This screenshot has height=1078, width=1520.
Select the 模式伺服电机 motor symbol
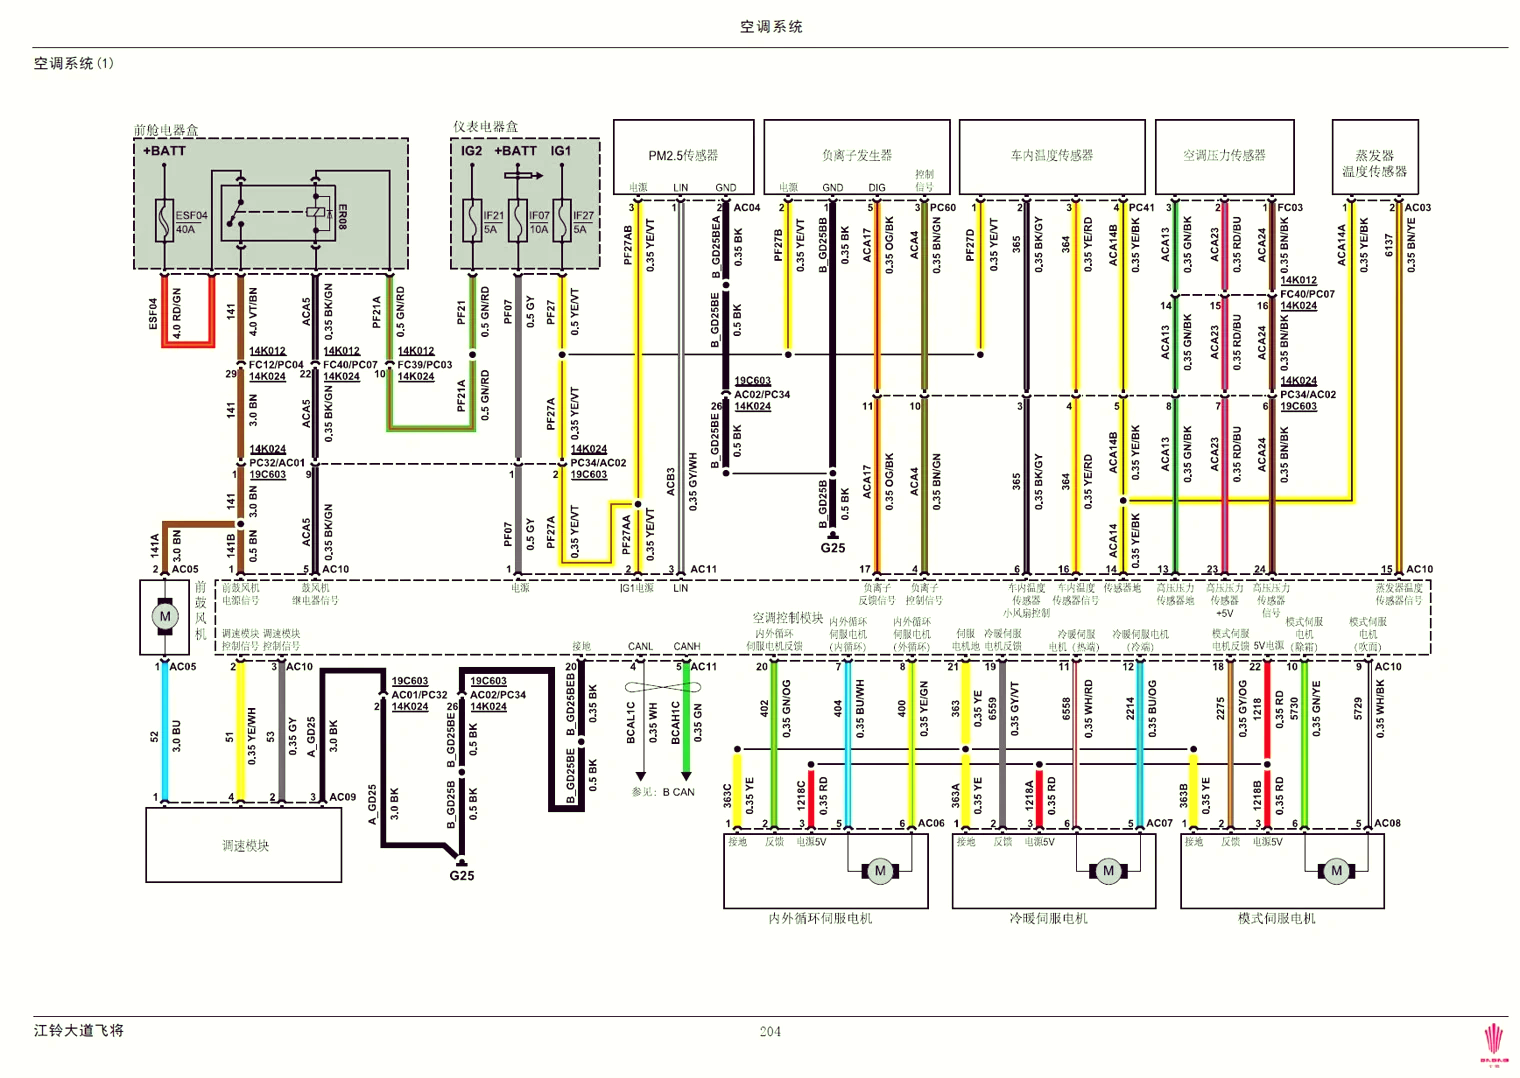point(1336,871)
